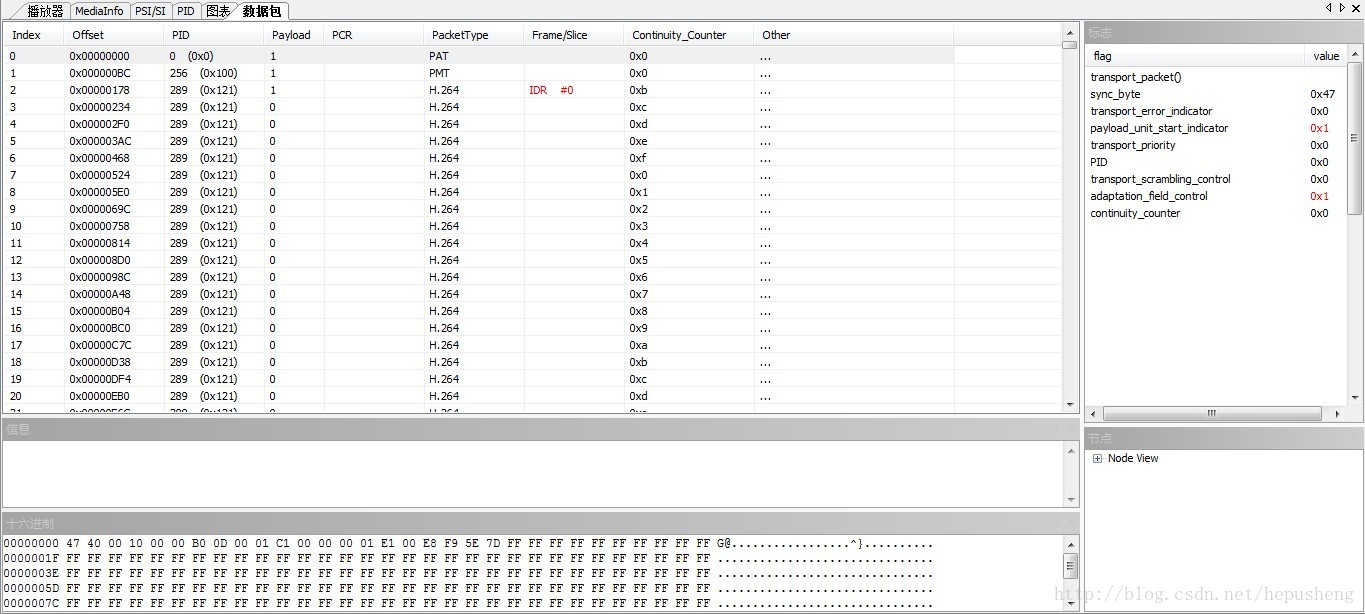Click the value column header in the flag panel

(x=1325, y=56)
